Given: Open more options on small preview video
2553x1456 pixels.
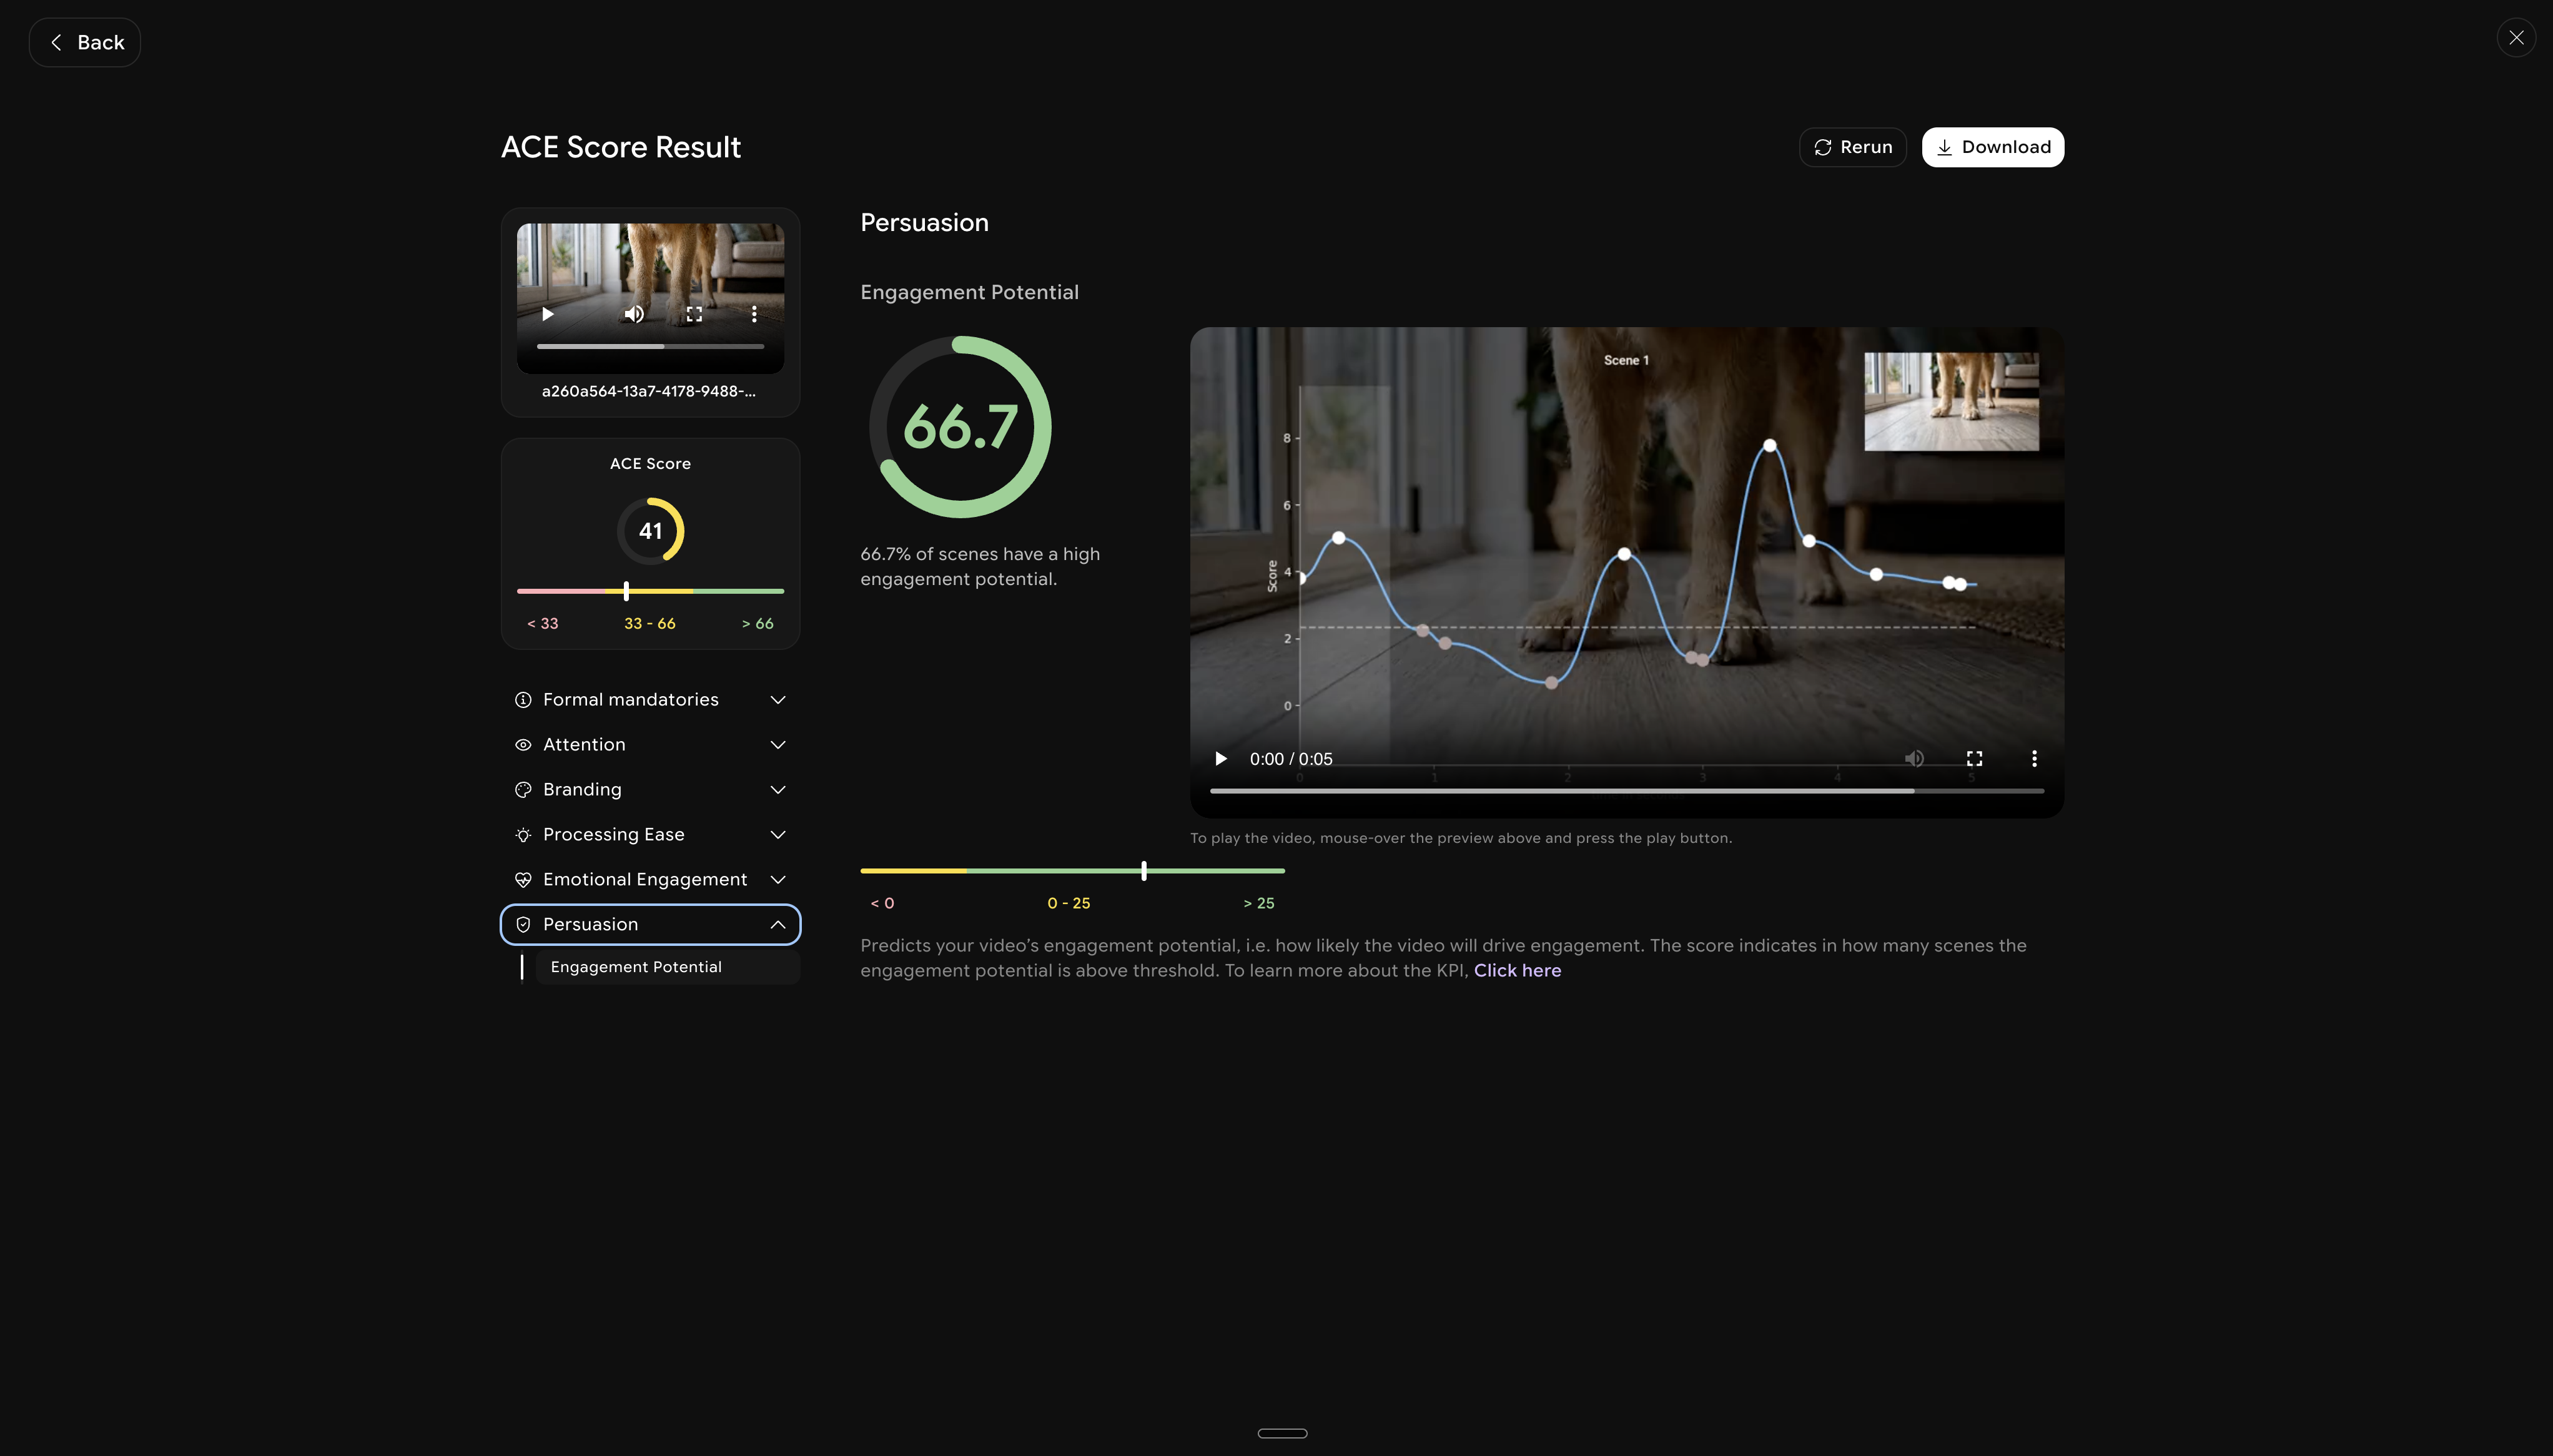Looking at the screenshot, I should point(754,314).
